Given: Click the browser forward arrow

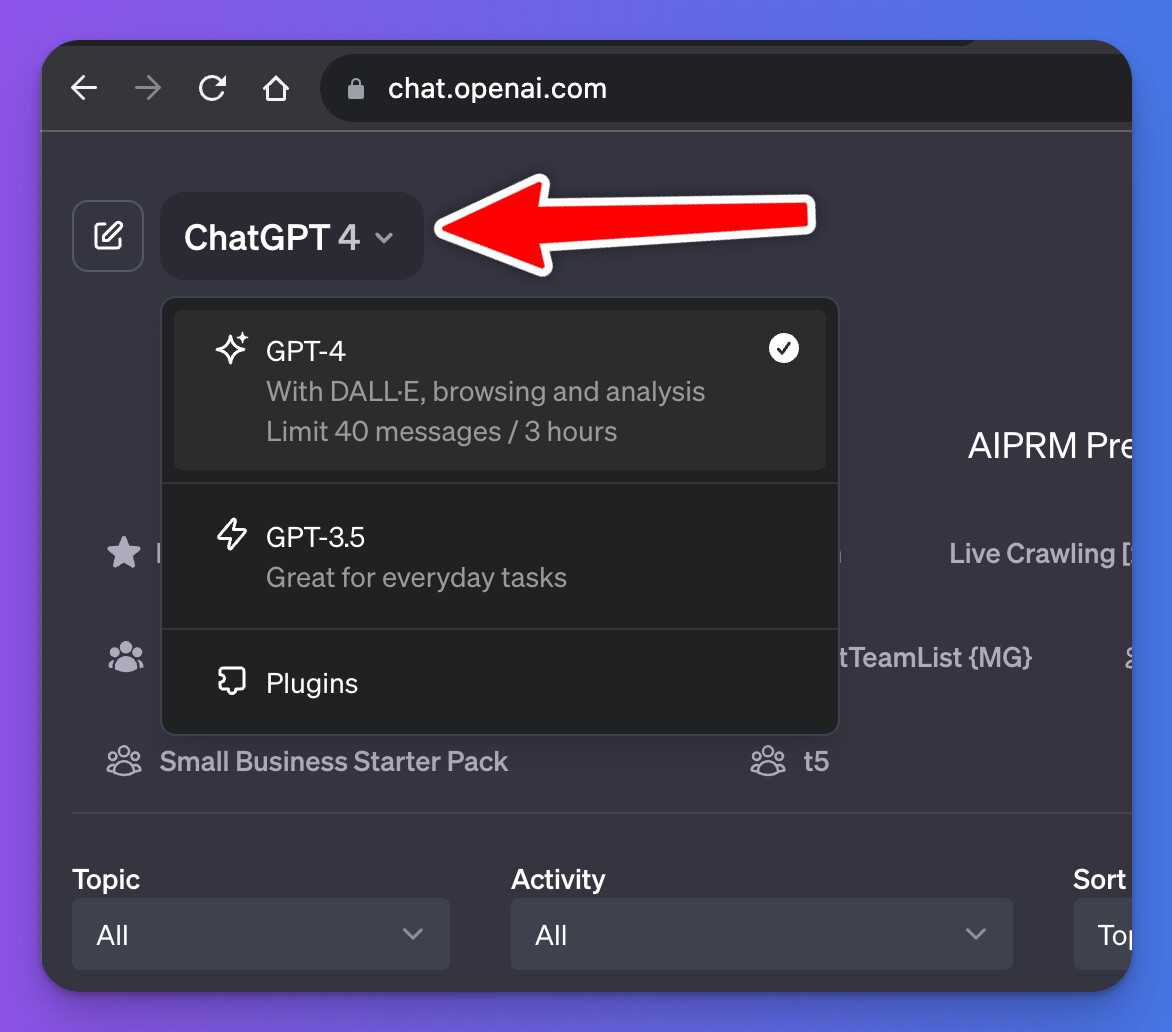Looking at the screenshot, I should [148, 89].
